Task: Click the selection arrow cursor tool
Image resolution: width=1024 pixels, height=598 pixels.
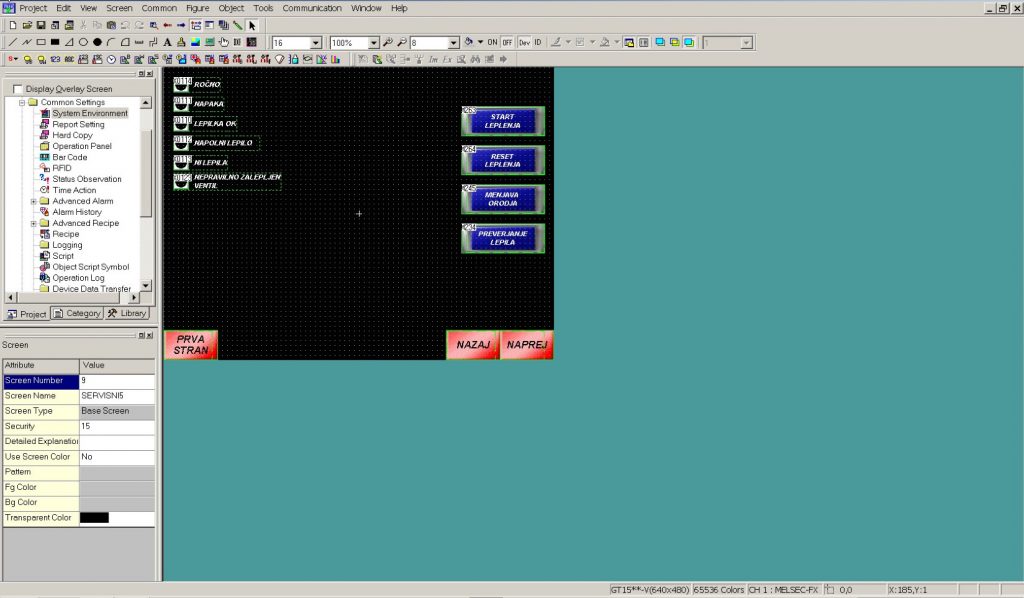Action: pyautogui.click(x=252, y=25)
